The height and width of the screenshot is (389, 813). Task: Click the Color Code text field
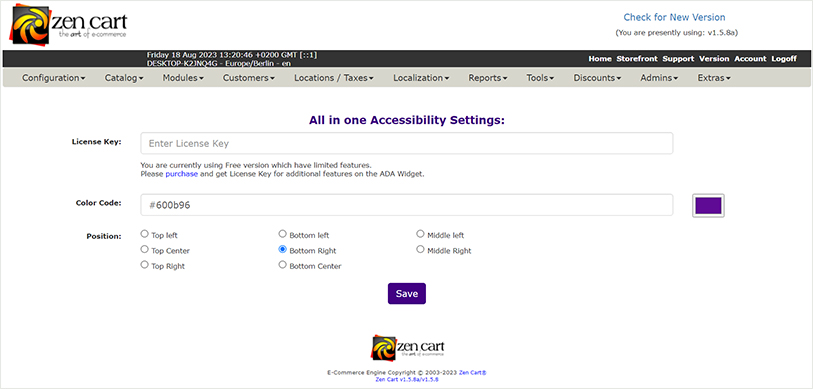406,205
